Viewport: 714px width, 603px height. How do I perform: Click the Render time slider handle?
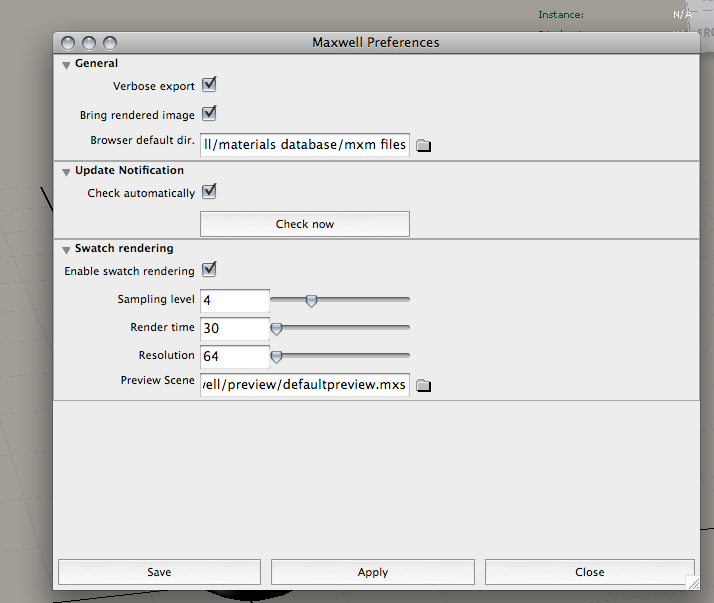[x=276, y=328]
